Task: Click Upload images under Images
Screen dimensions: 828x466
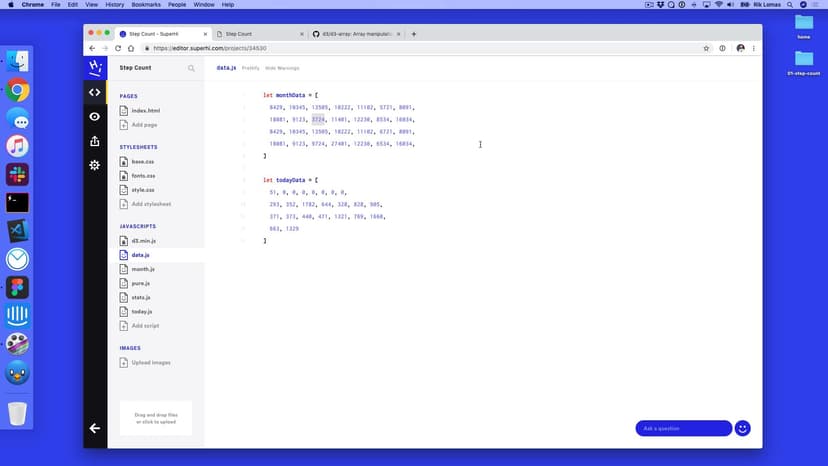Action: 151,362
